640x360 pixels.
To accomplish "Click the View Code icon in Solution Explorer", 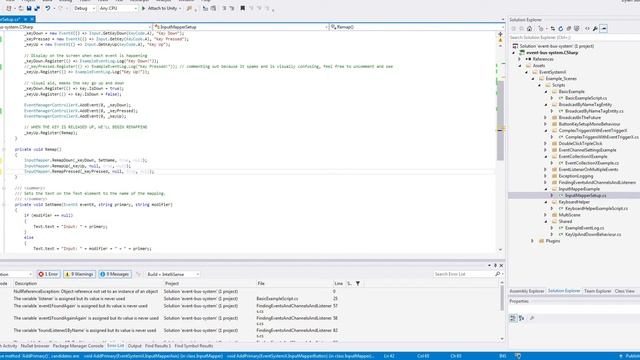I will tap(587, 29).
